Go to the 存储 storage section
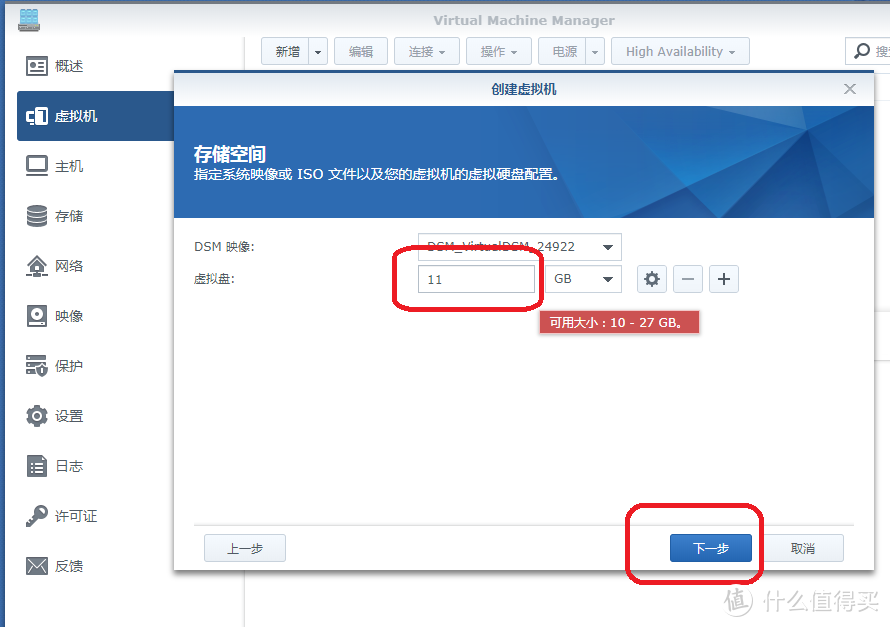The width and height of the screenshot is (890, 627). click(54, 216)
